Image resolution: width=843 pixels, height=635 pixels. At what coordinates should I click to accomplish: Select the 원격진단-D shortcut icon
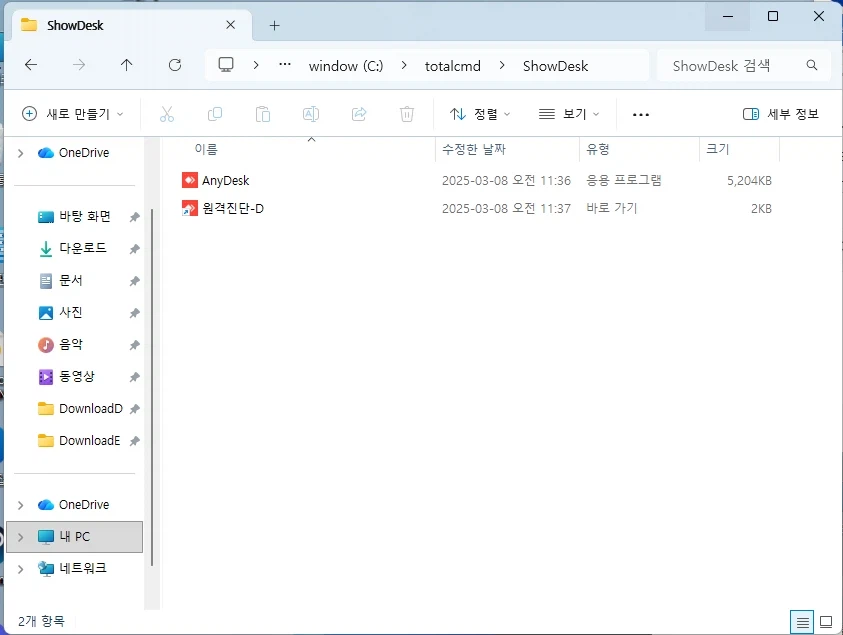tap(190, 208)
